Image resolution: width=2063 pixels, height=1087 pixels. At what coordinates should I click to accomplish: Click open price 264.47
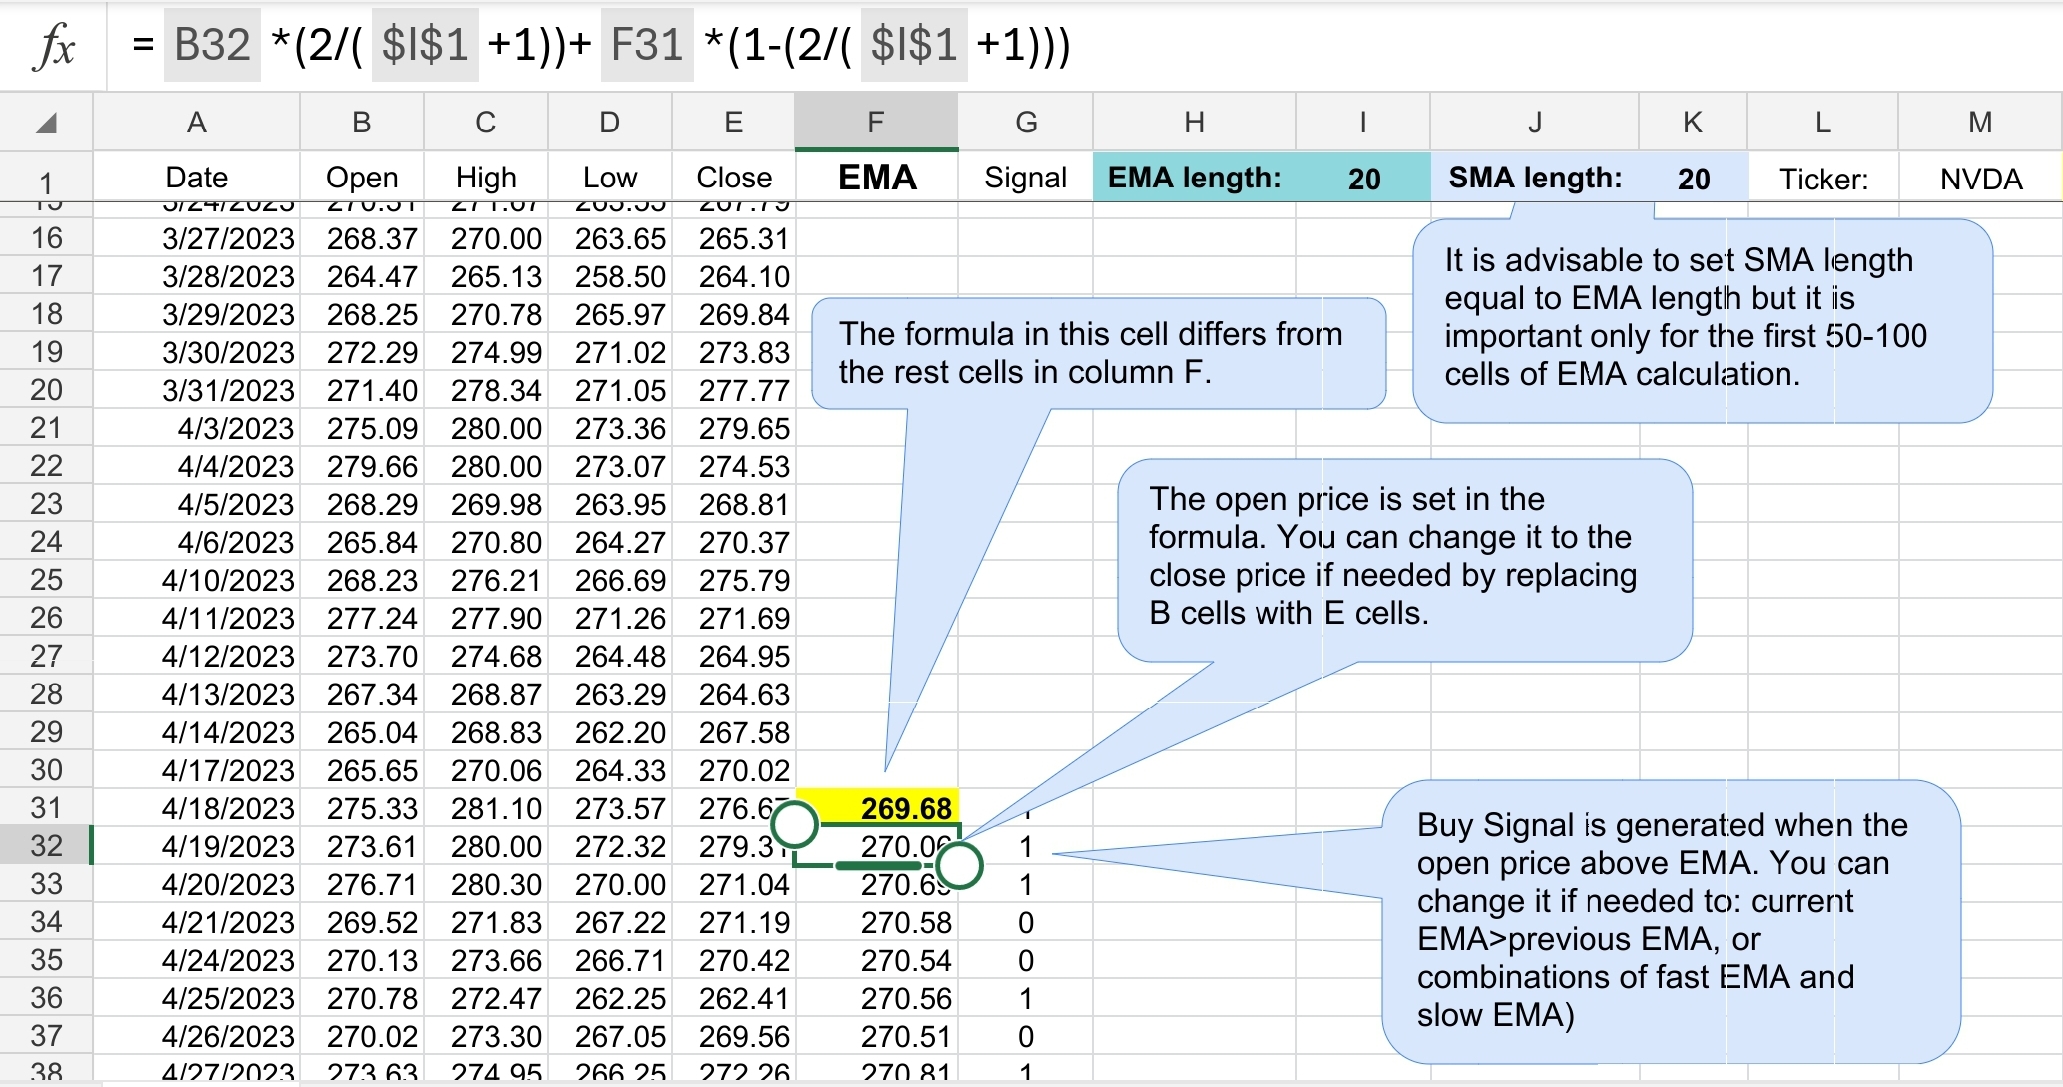[362, 276]
